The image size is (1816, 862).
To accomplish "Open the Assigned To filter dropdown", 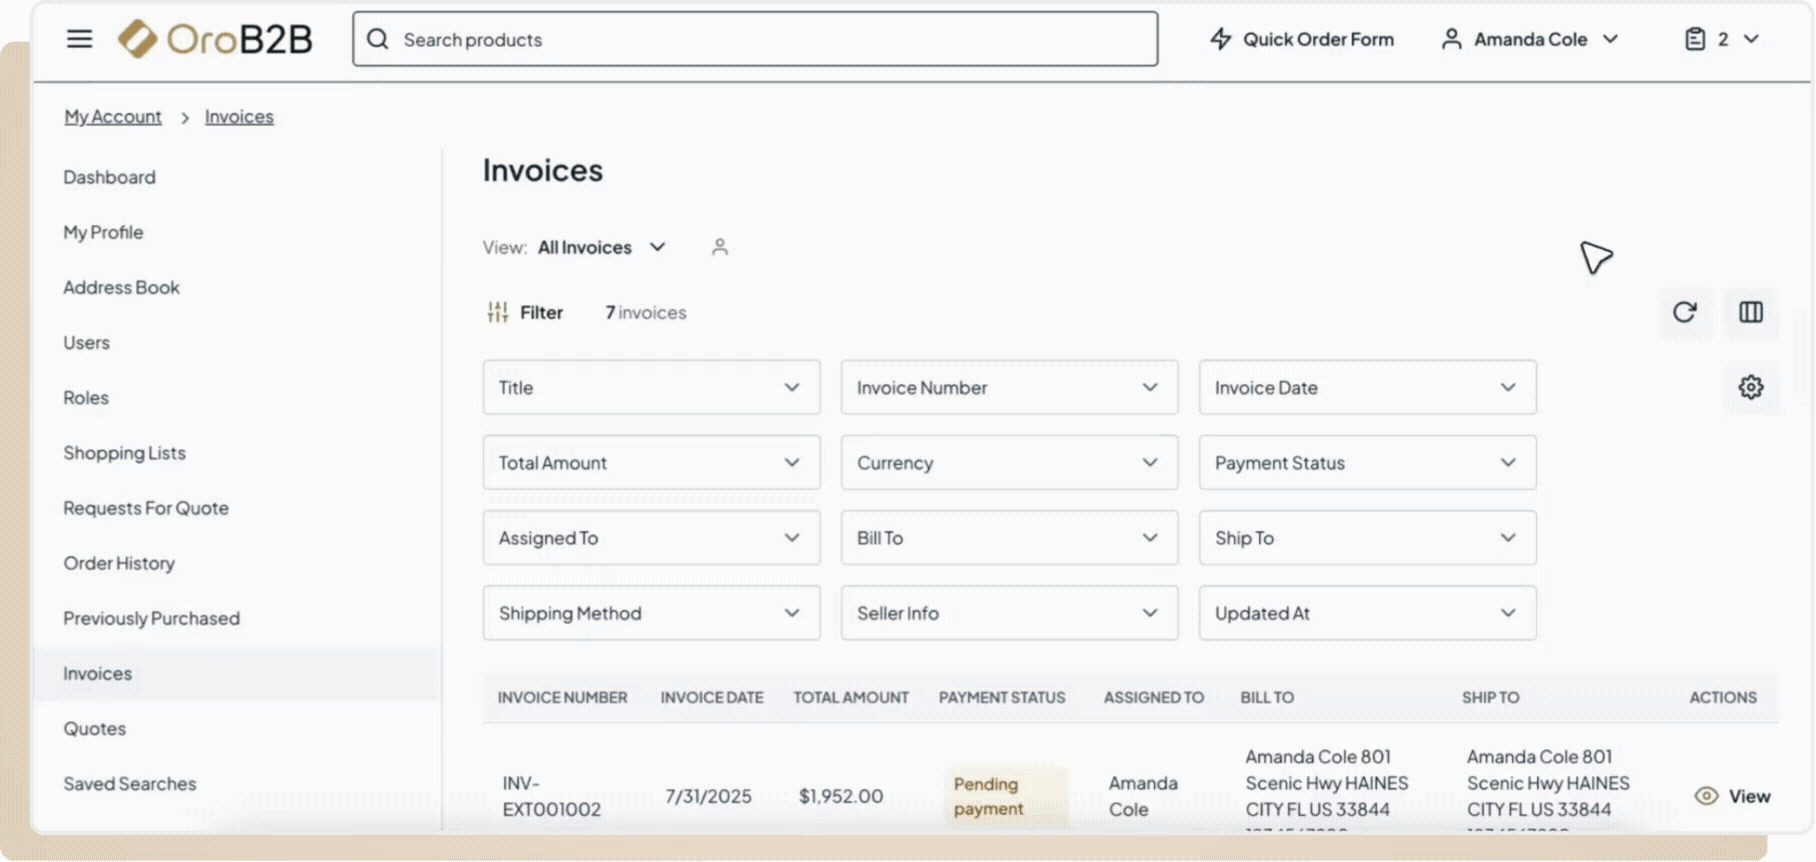I will click(651, 538).
